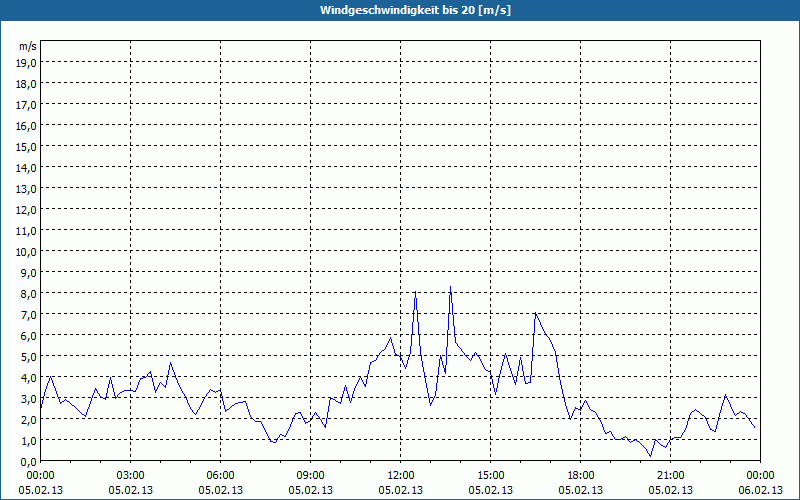Select the 16,0 y-axis label
Viewport: 800px width, 500px height.
point(26,126)
